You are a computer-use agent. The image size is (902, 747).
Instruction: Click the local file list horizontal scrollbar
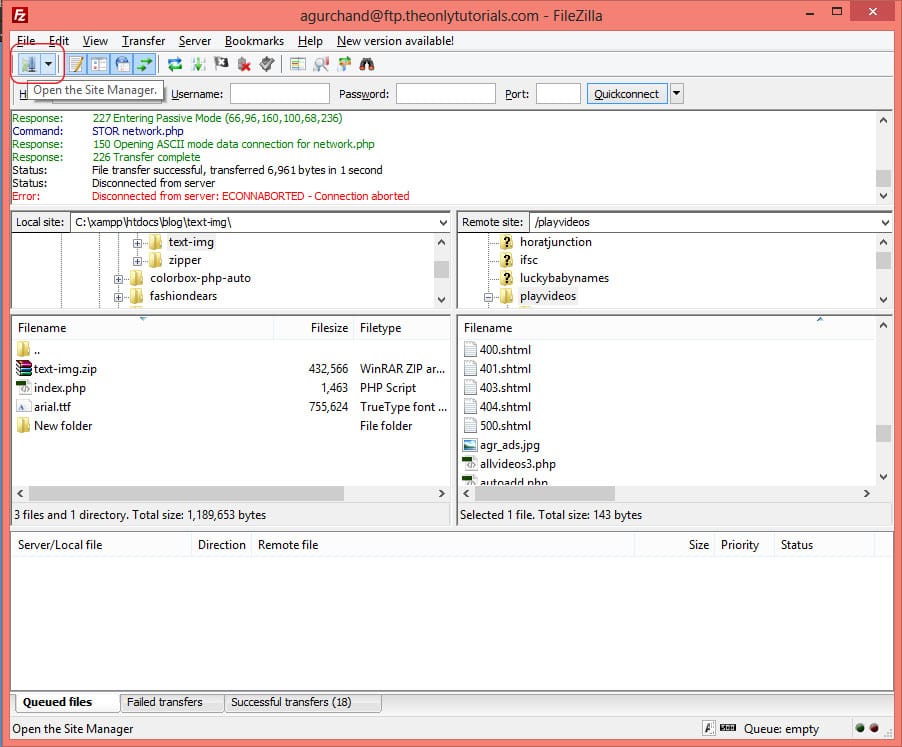click(x=186, y=493)
